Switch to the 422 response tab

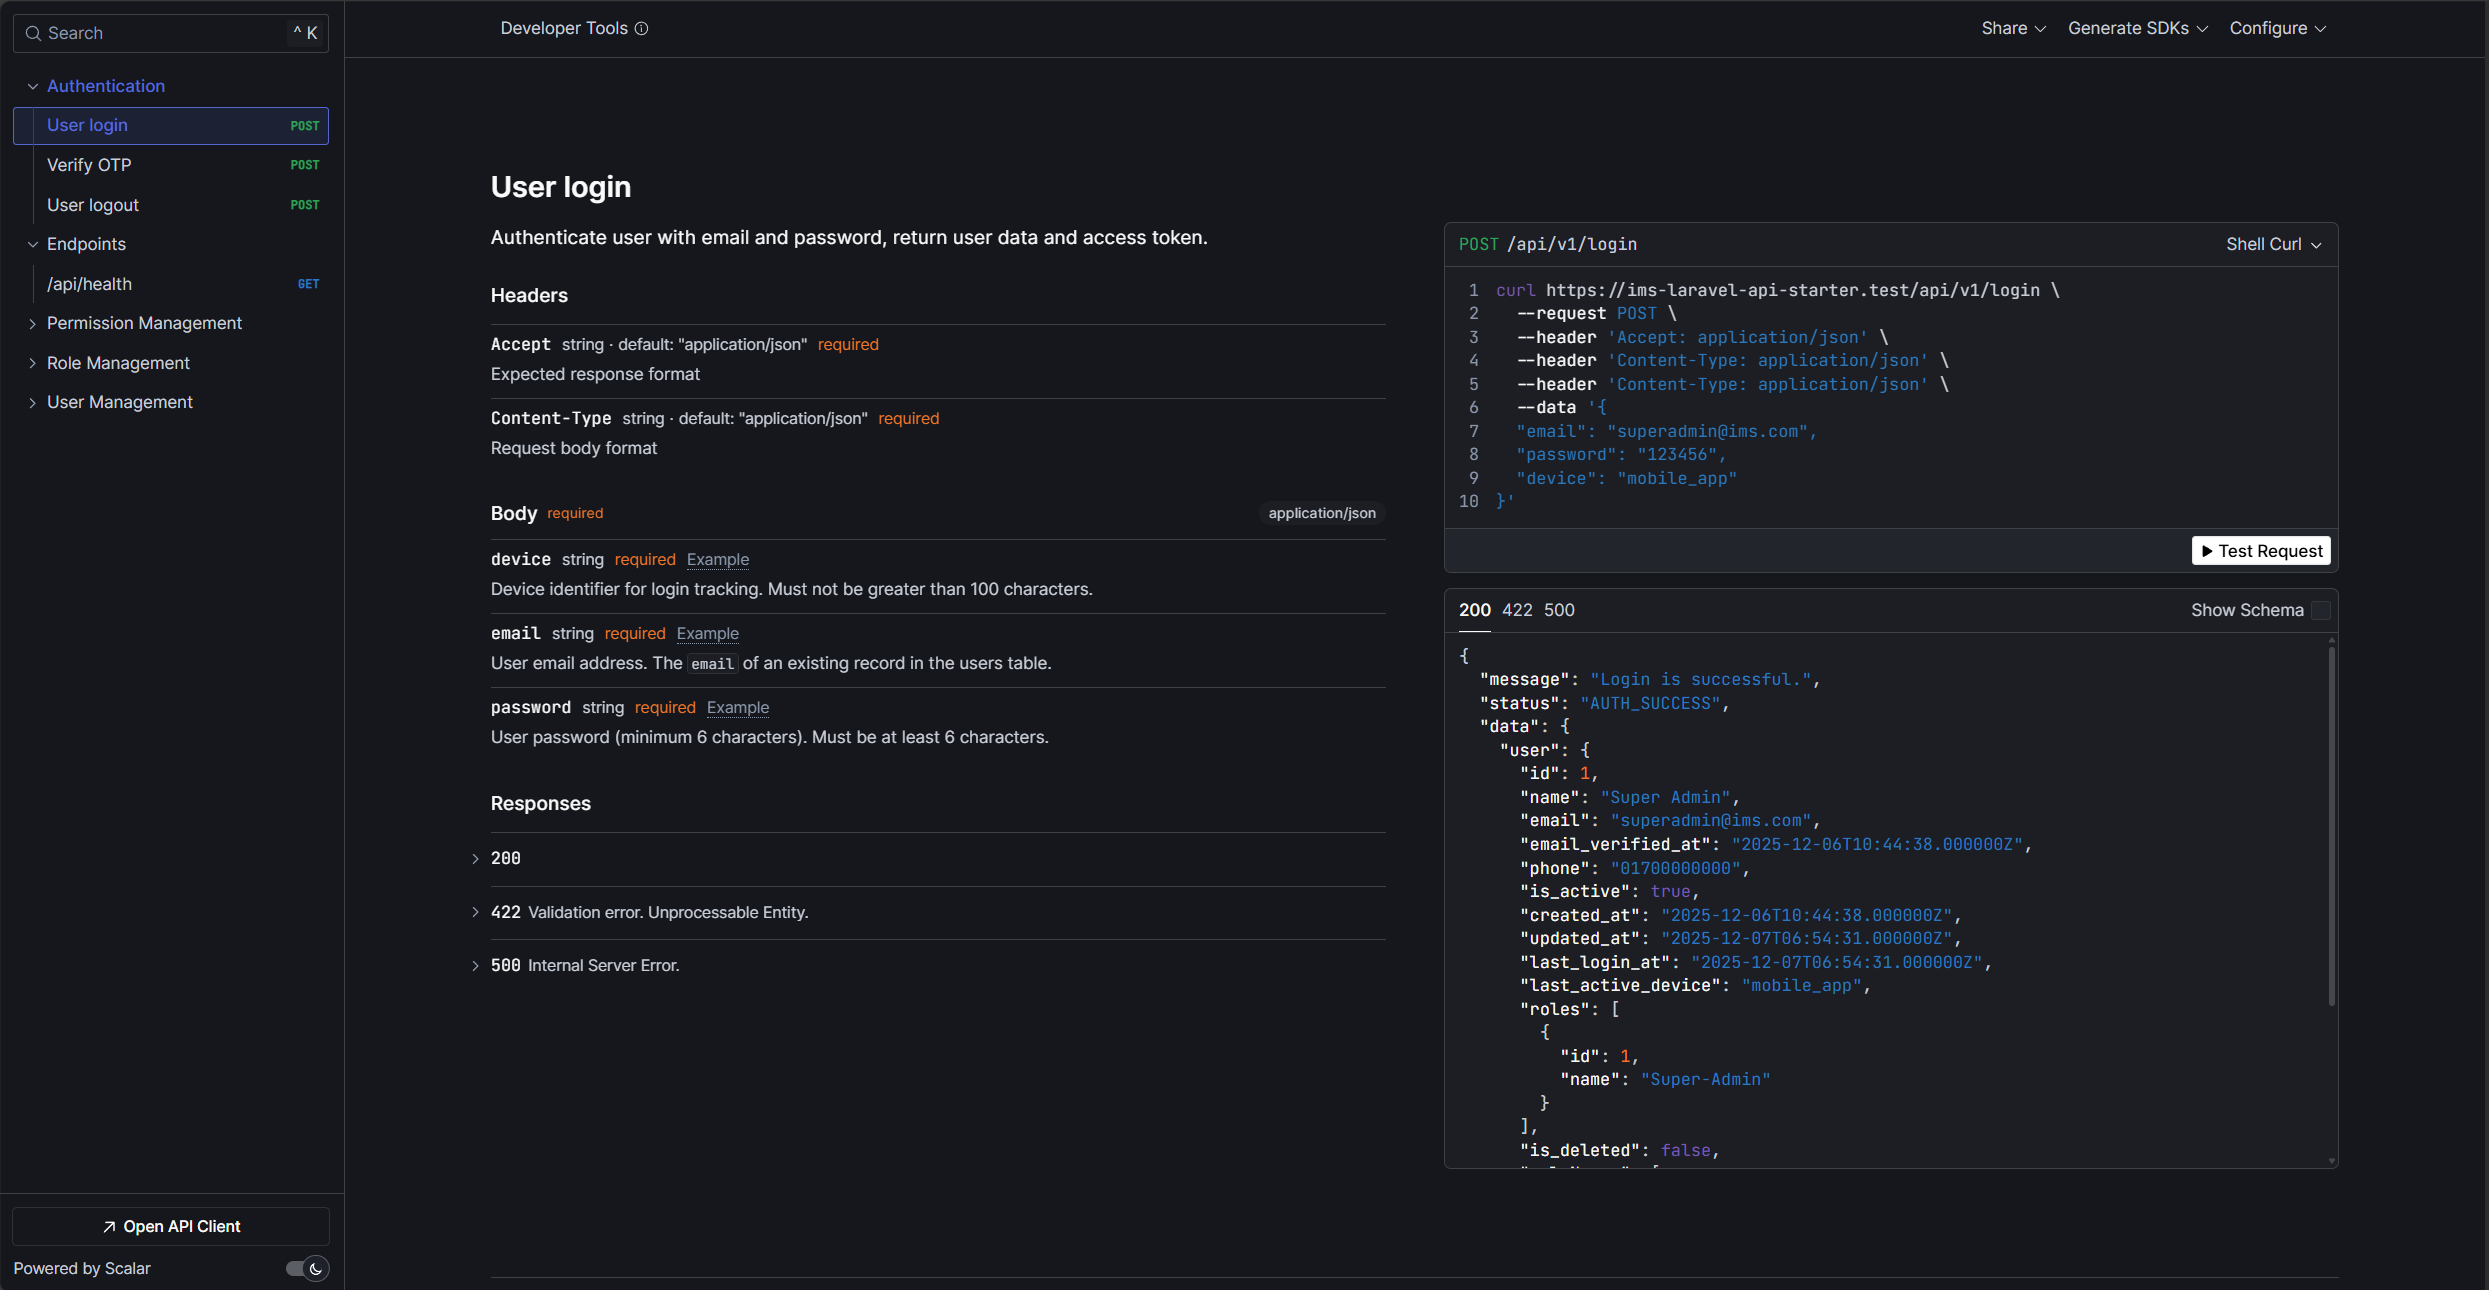1516,609
